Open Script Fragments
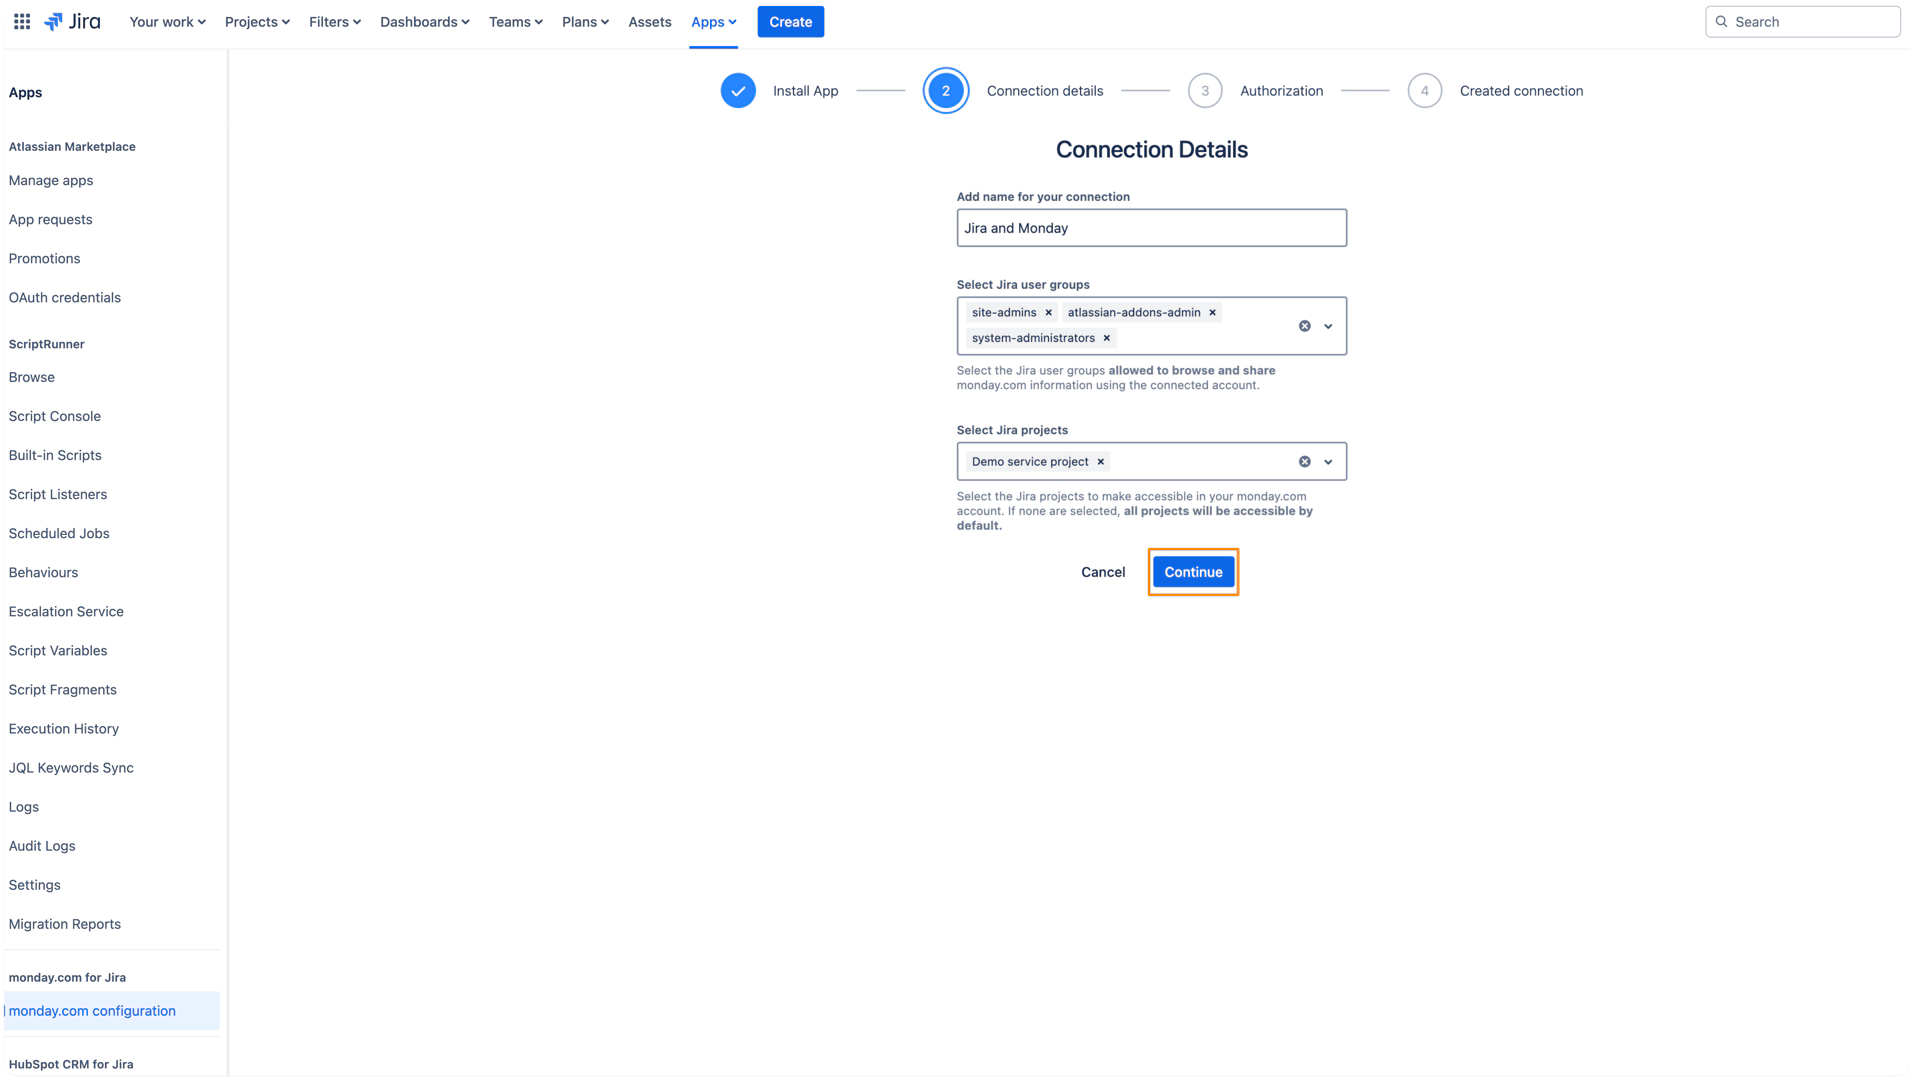Viewport: 1914px width, 1080px height. [x=63, y=689]
